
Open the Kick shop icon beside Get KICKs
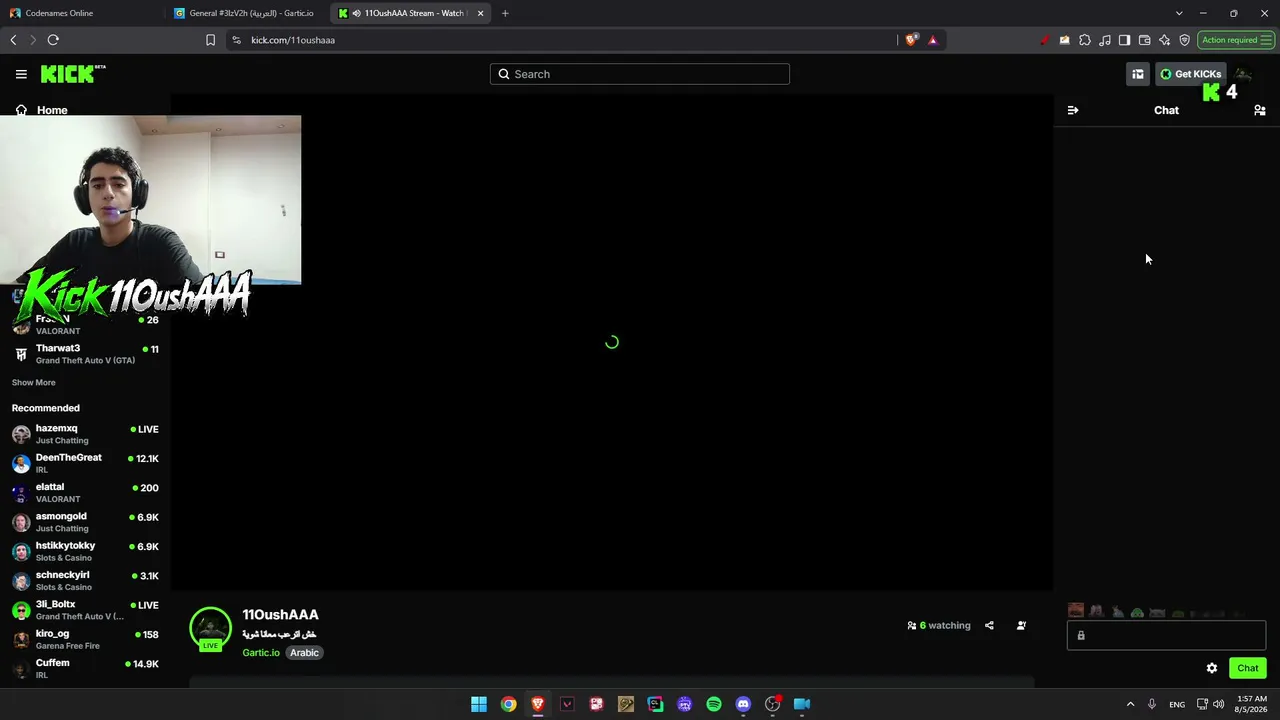click(x=1138, y=74)
